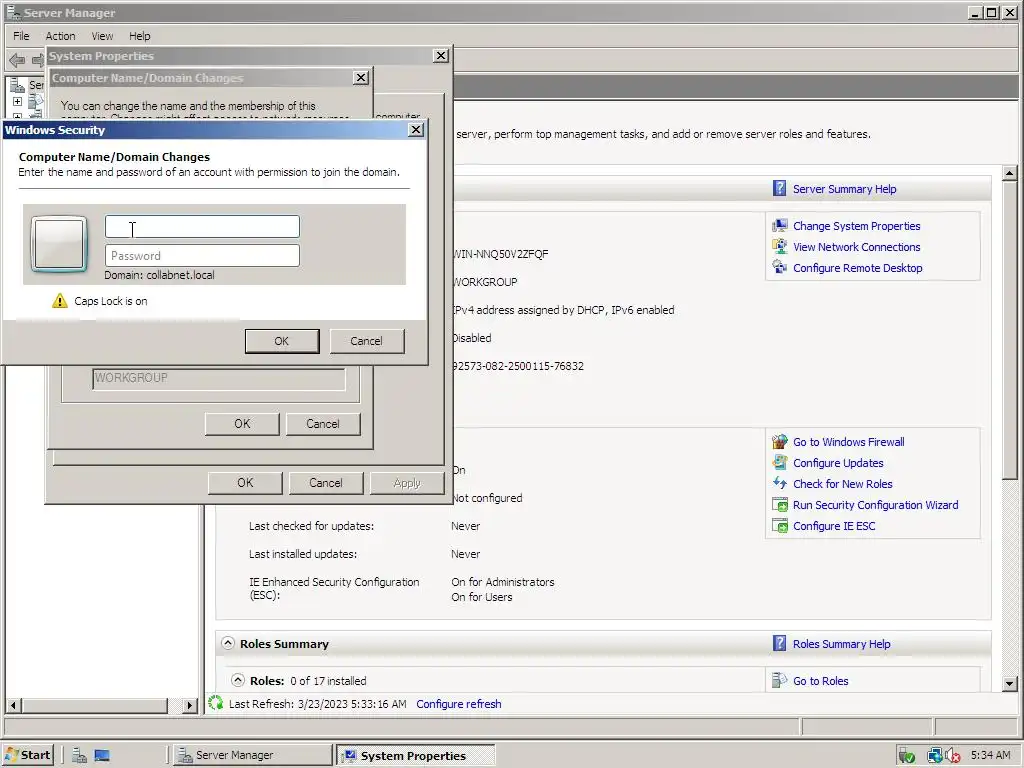
Task: Click the Change System Properties icon
Action: (780, 226)
